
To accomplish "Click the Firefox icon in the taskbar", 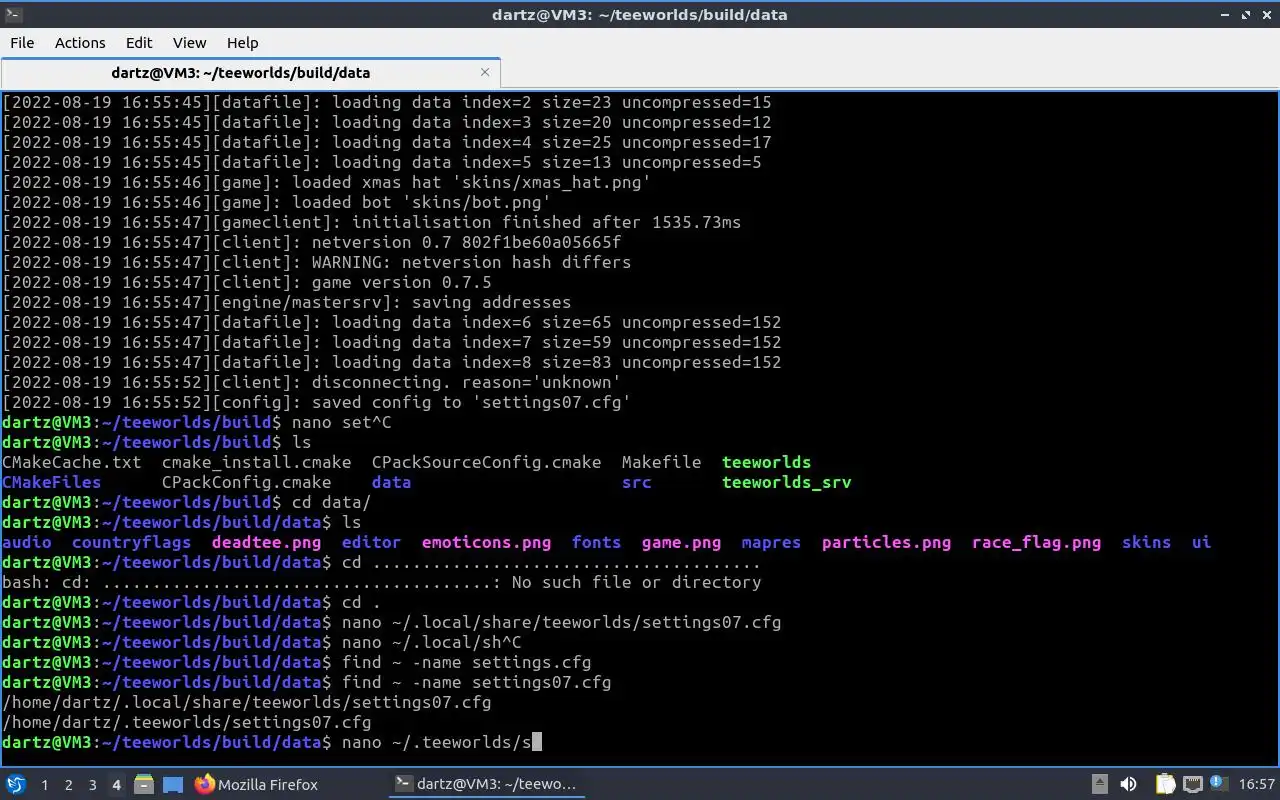I will coord(205,784).
